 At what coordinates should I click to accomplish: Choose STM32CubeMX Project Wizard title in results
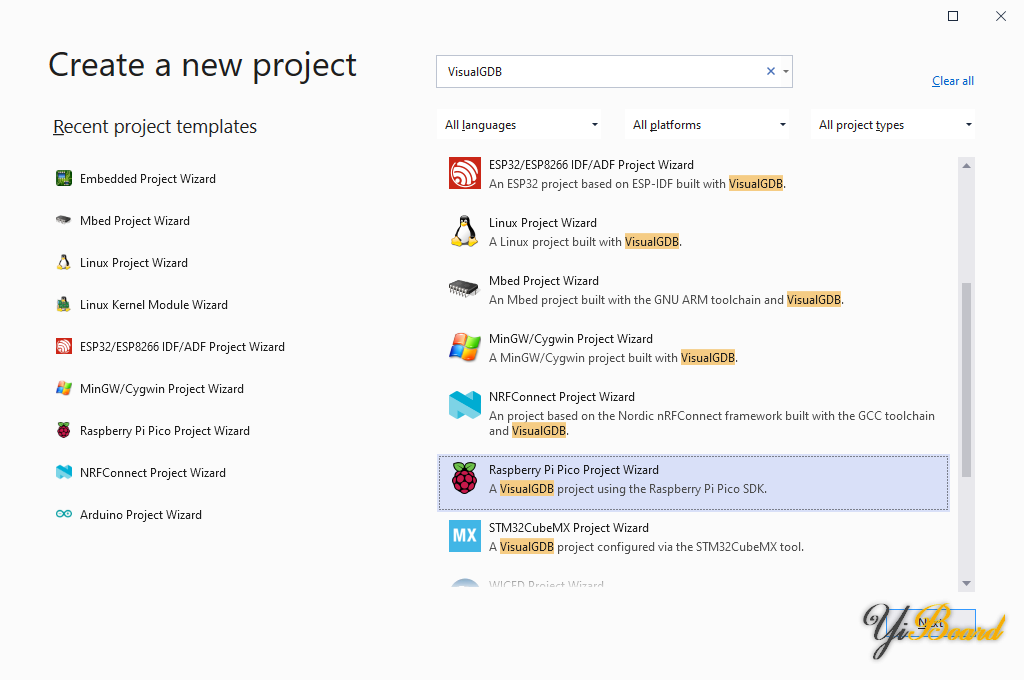tap(569, 528)
